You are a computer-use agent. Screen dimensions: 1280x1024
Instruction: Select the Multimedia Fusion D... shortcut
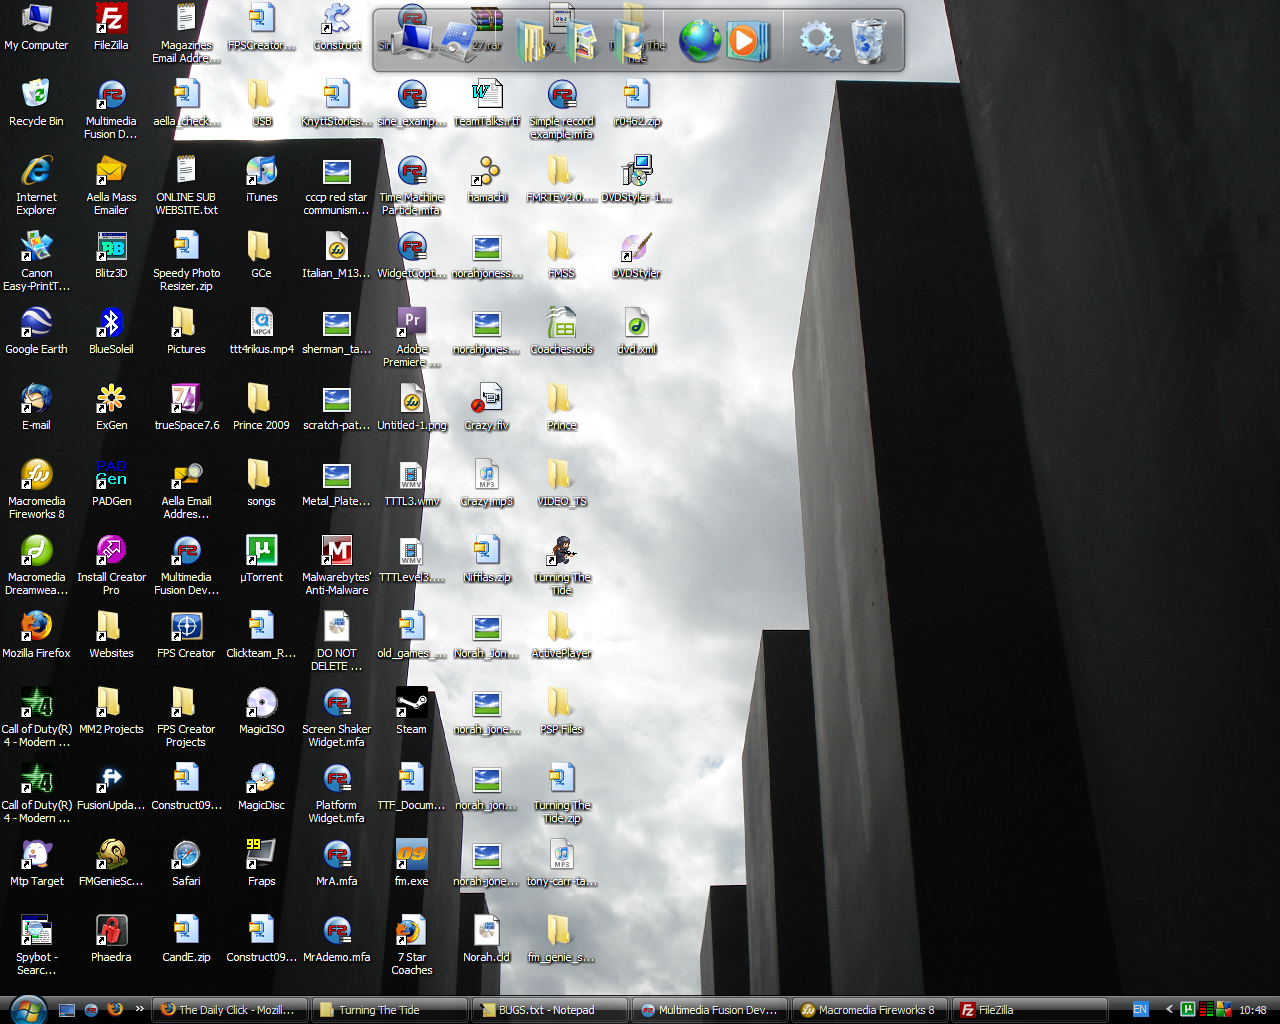[111, 109]
